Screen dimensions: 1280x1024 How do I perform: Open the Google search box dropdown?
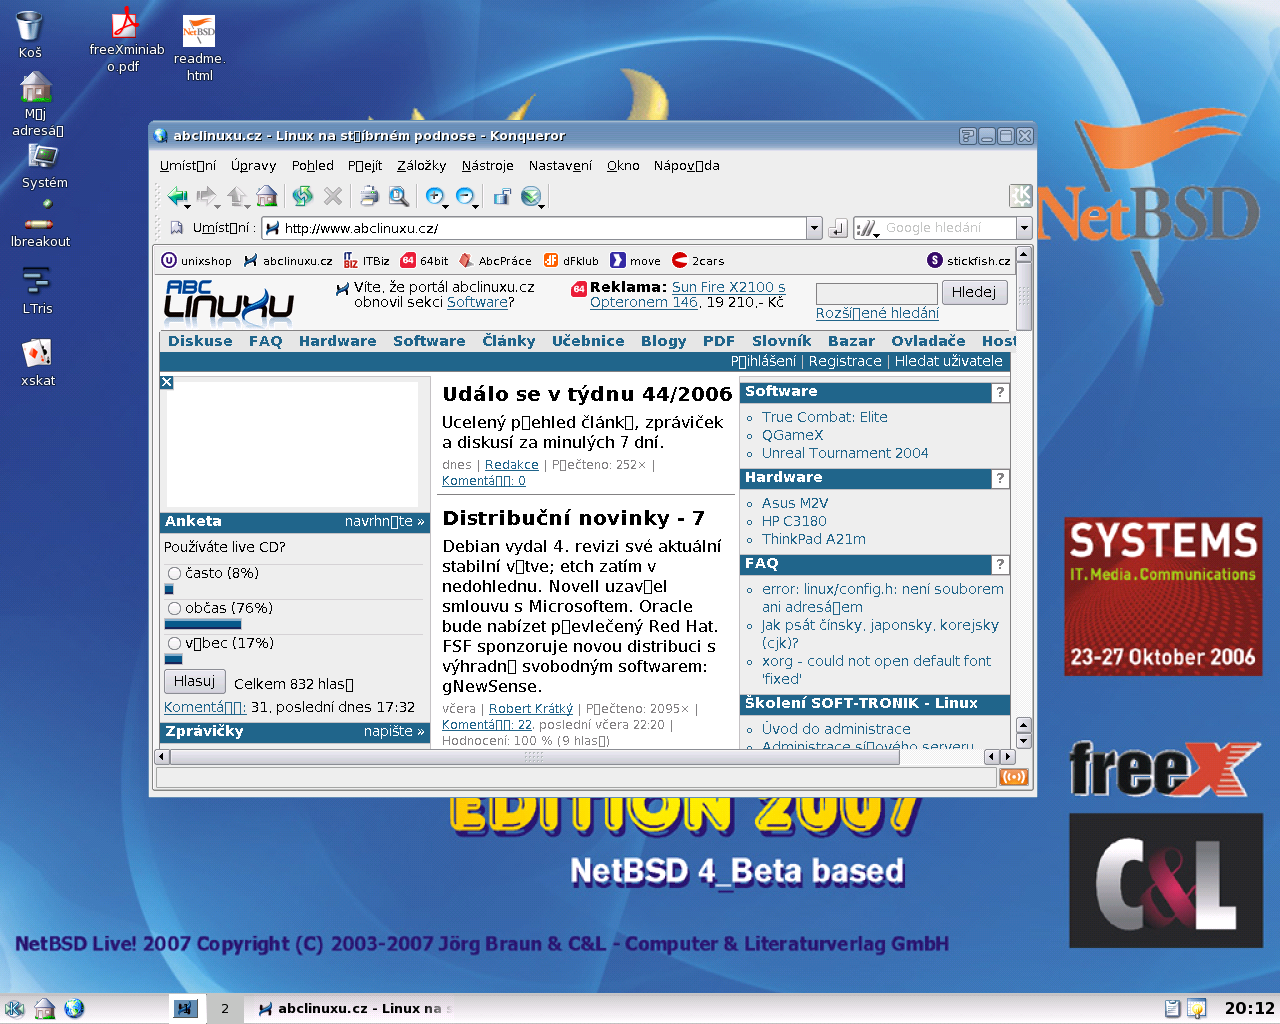point(1023,228)
